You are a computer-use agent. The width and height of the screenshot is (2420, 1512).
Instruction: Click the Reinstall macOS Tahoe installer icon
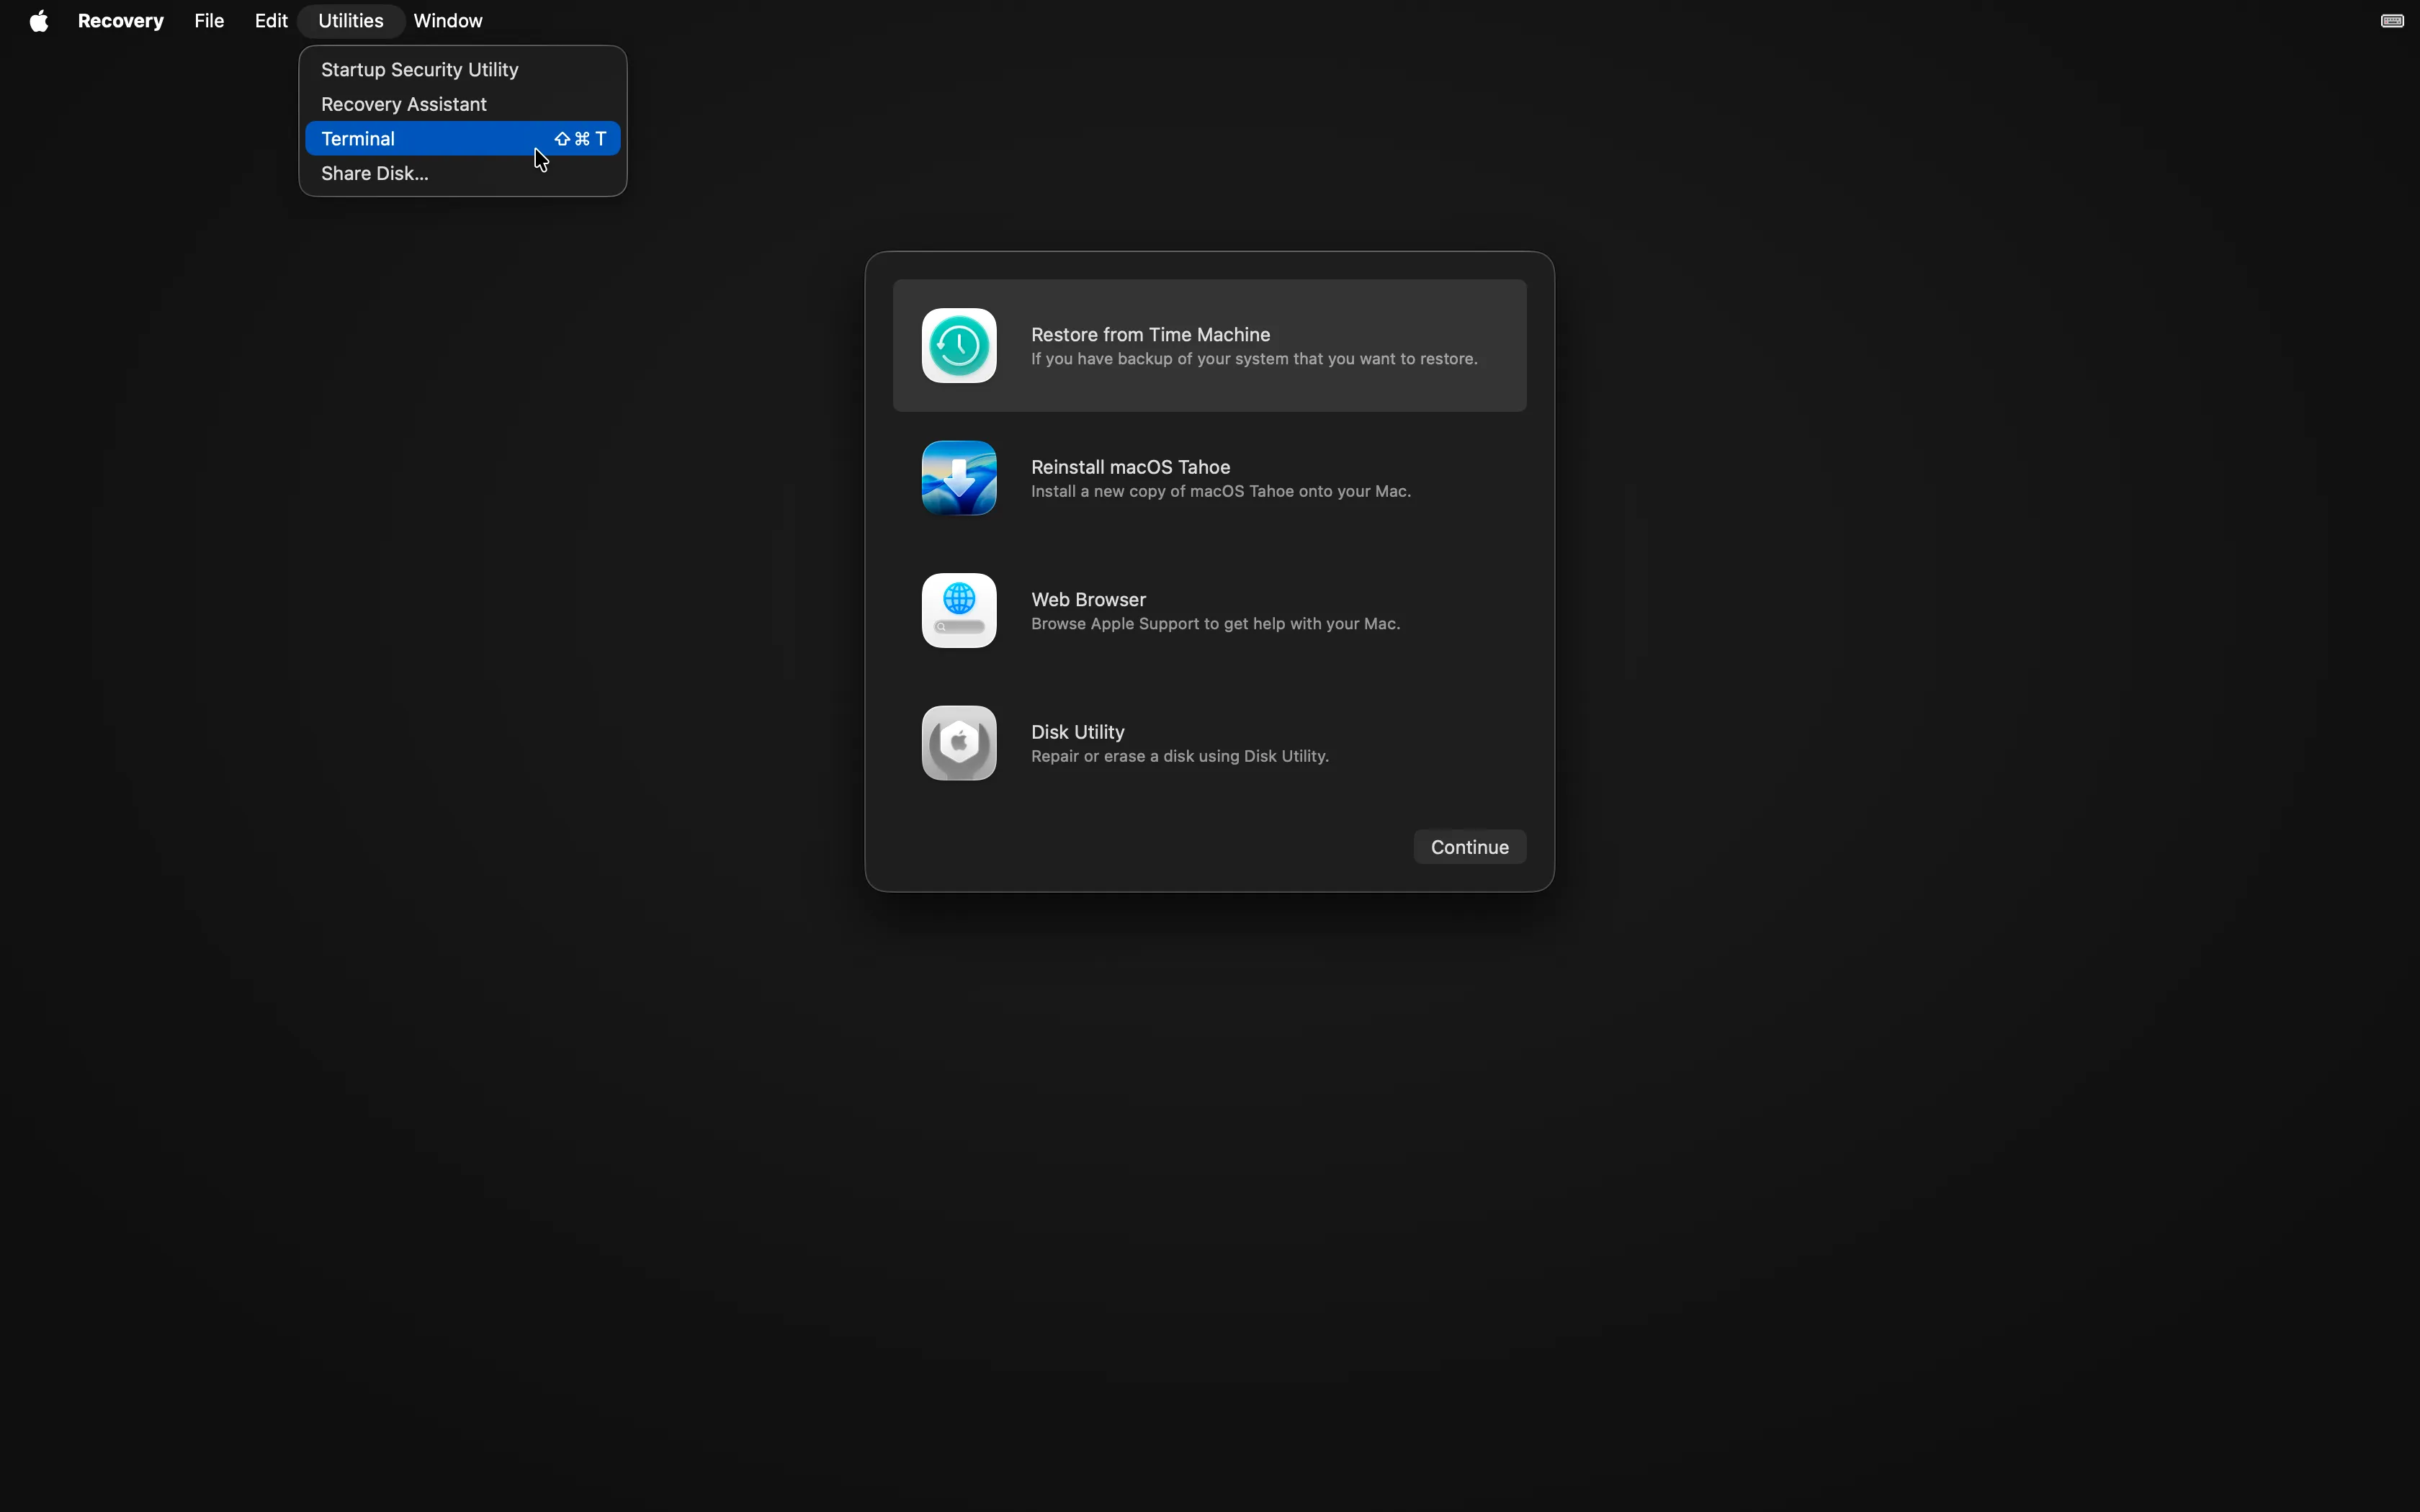tap(959, 478)
